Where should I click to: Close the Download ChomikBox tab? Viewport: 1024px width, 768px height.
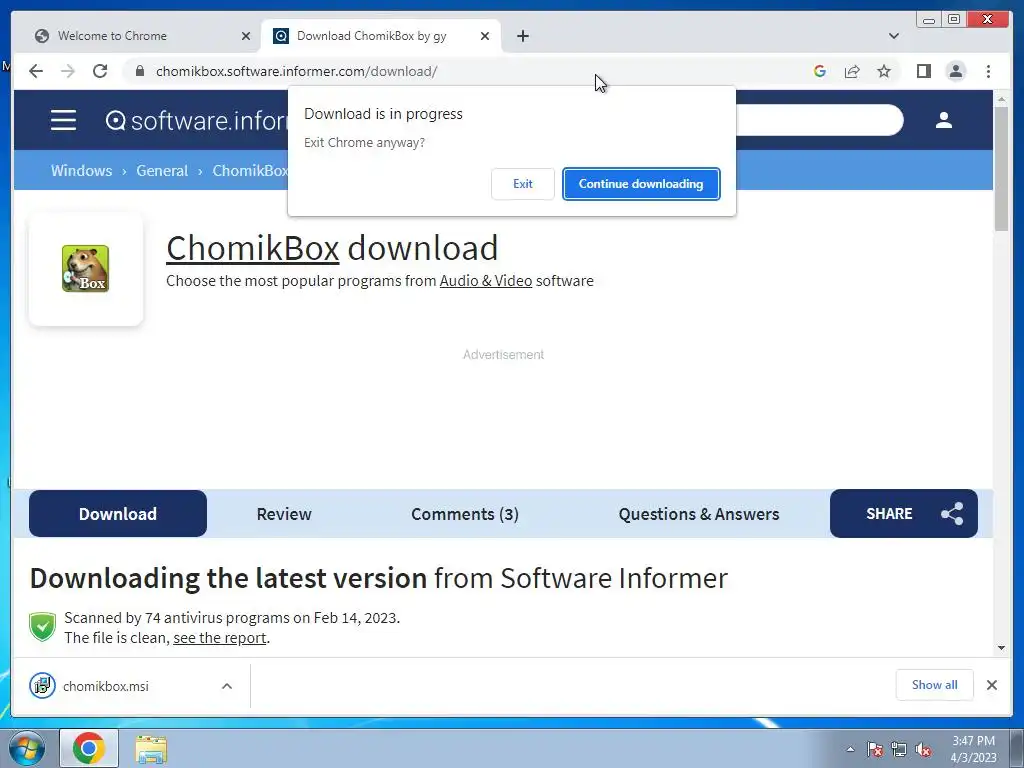pyautogui.click(x=485, y=36)
